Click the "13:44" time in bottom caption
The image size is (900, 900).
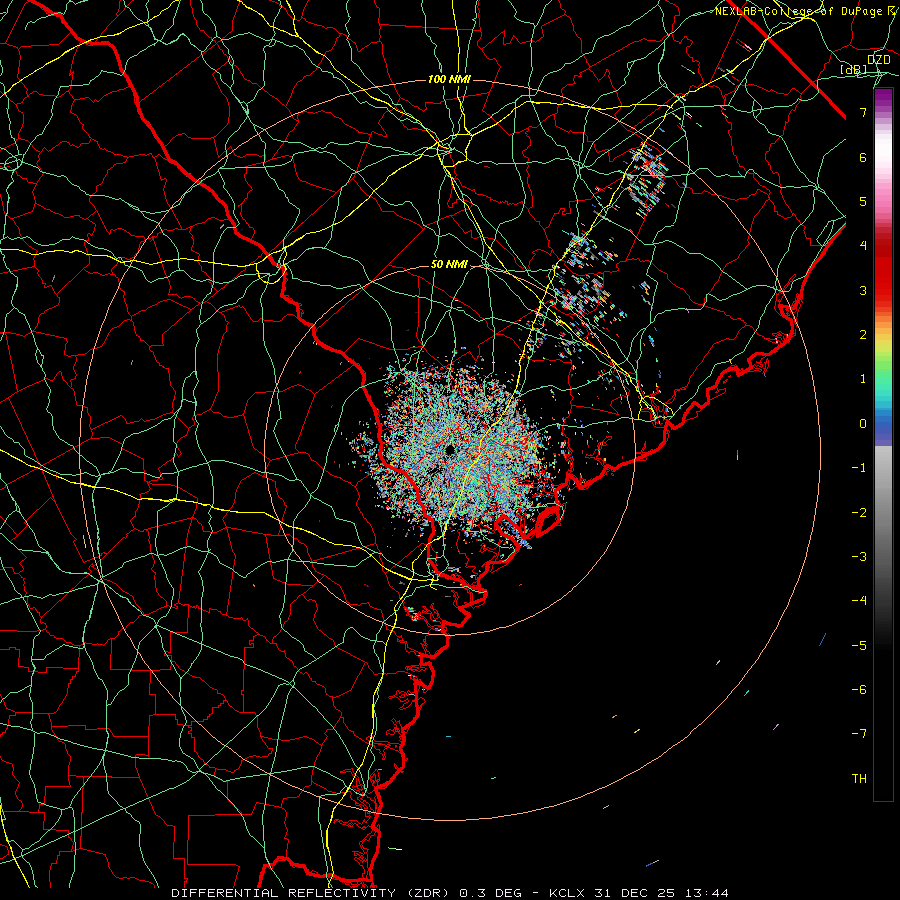tap(709, 893)
